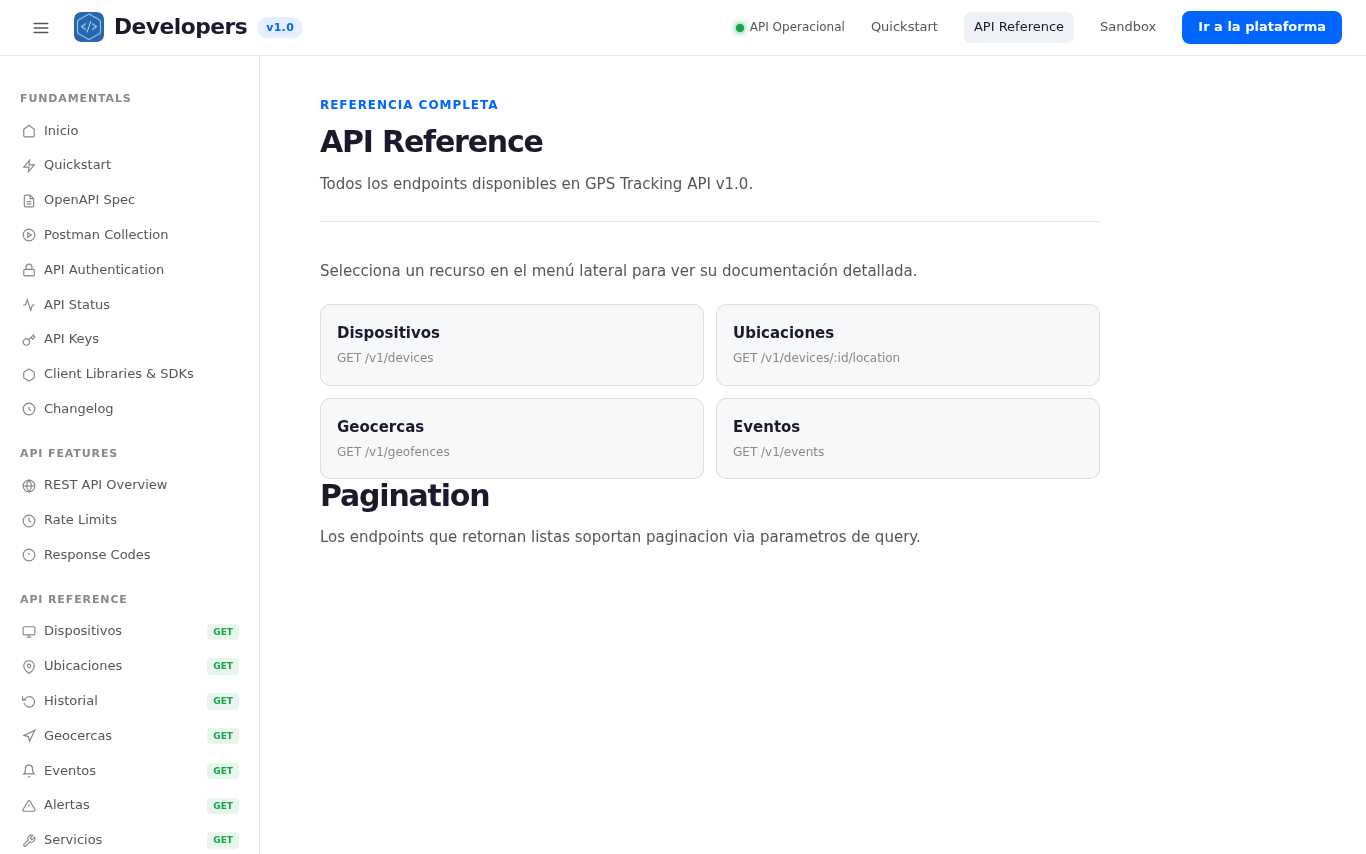Open REST API Overview in sidebar

130,485
